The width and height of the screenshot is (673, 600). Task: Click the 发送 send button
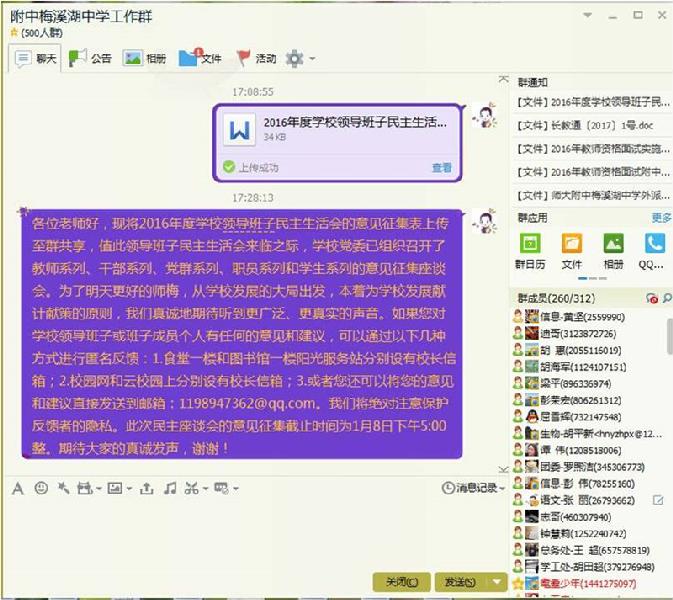click(x=458, y=582)
